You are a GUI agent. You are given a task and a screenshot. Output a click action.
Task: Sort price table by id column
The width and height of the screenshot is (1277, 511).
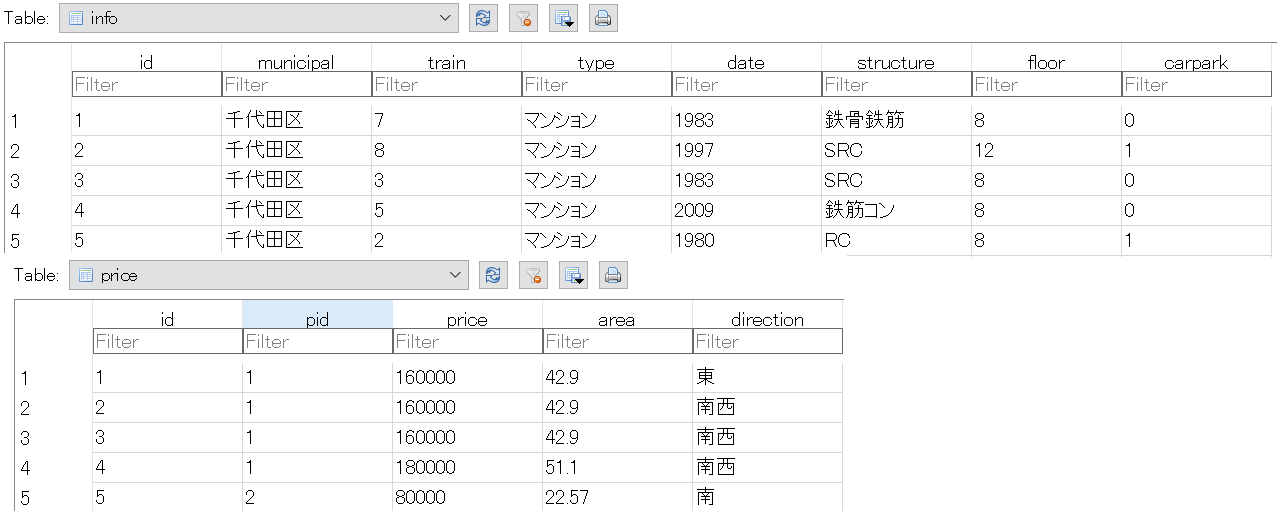167,319
